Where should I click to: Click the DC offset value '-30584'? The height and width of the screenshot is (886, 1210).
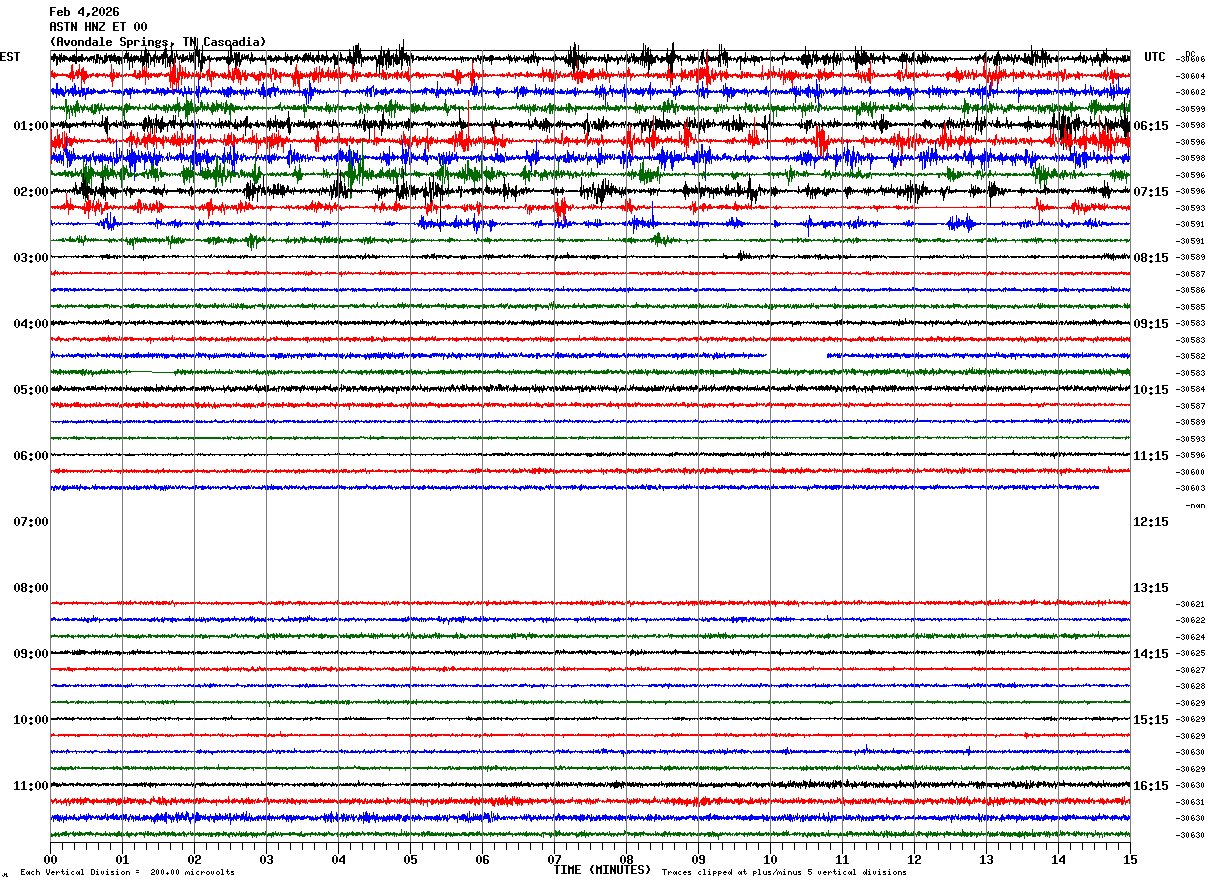[1191, 389]
